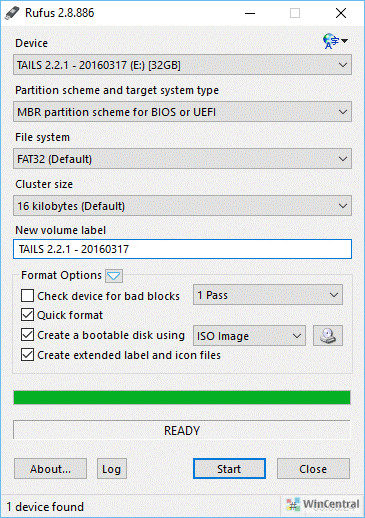365x518 pixels.
Task: Click the hash icon in the status bar
Action: click(293, 505)
